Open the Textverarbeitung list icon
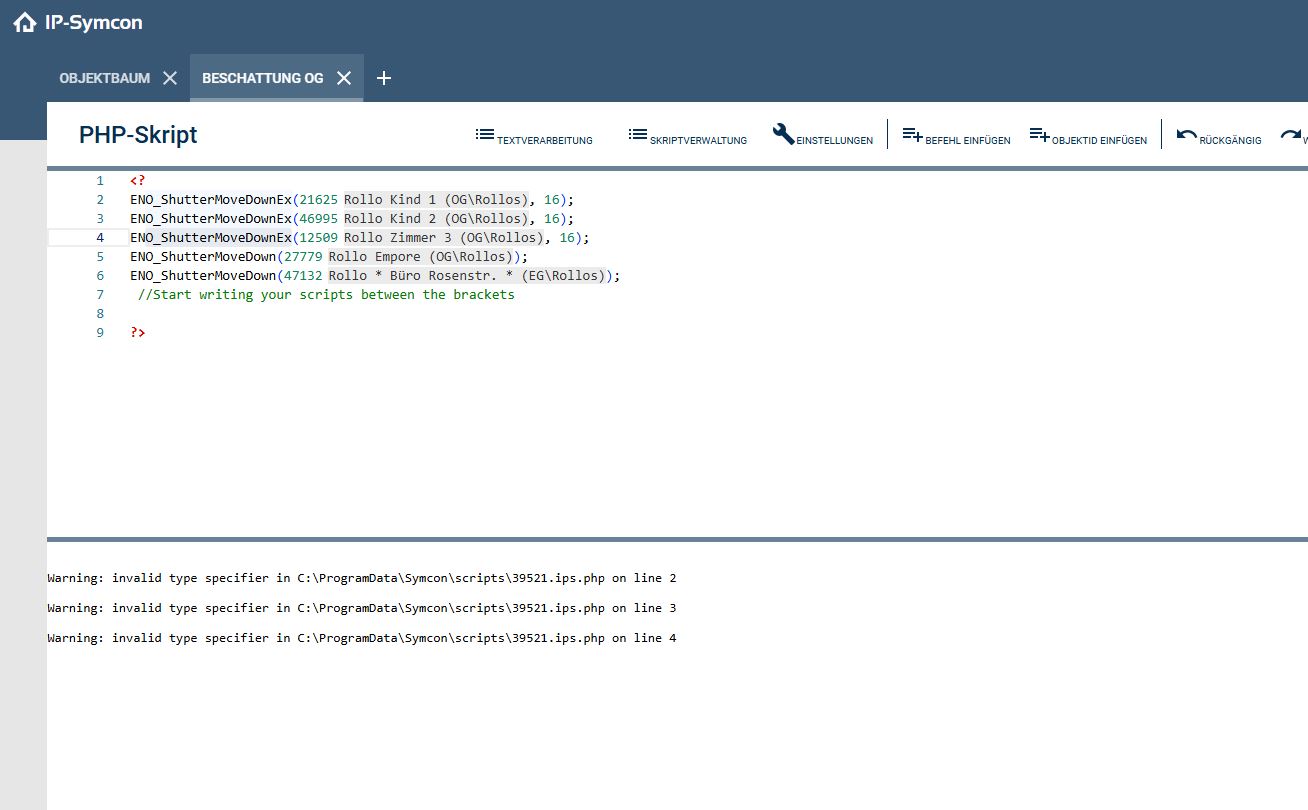The width and height of the screenshot is (1308, 810). point(485,134)
